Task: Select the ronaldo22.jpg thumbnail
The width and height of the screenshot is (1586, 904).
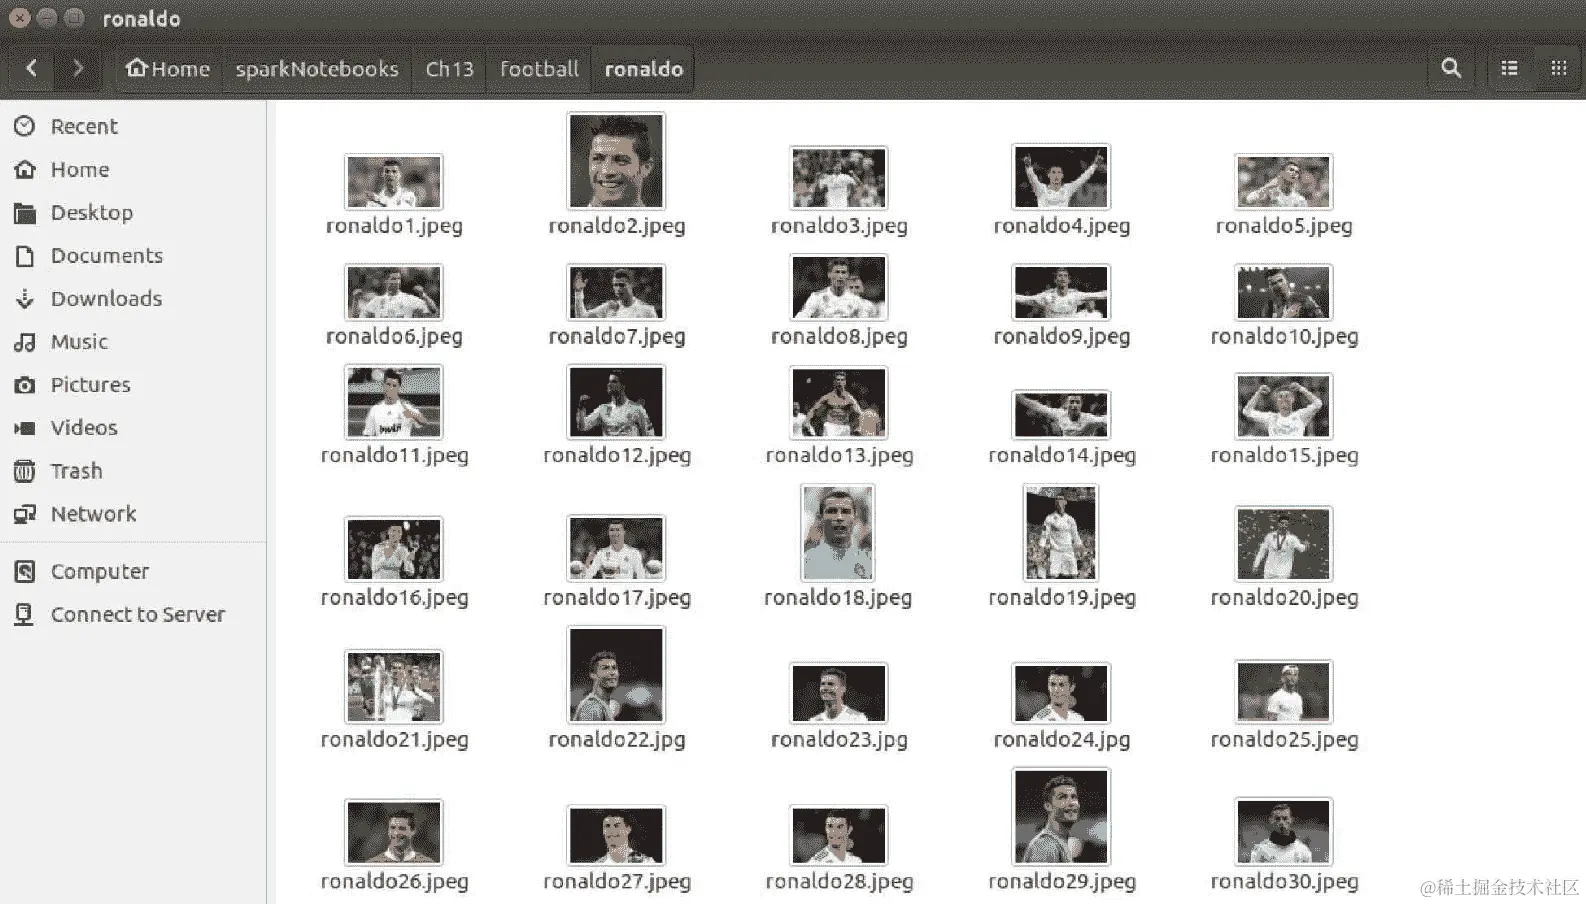Action: click(616, 675)
